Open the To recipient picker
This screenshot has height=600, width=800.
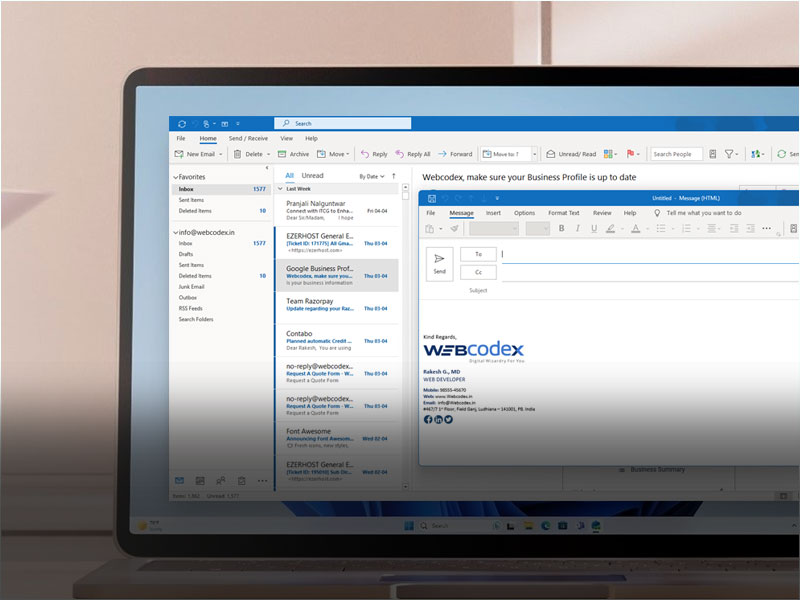(x=477, y=253)
